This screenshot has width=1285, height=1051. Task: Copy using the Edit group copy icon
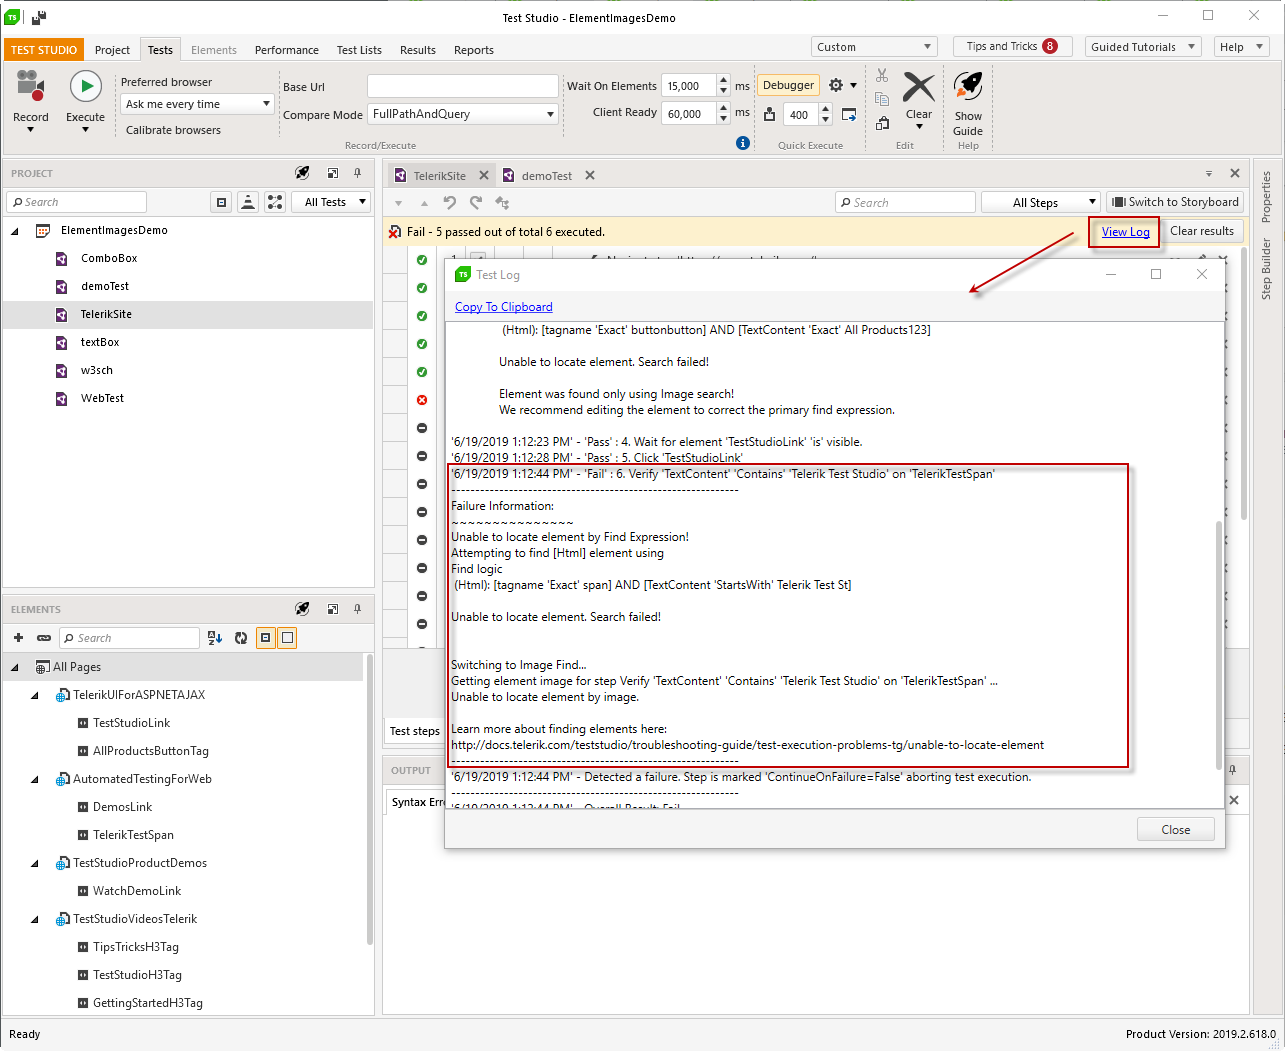pyautogui.click(x=882, y=99)
